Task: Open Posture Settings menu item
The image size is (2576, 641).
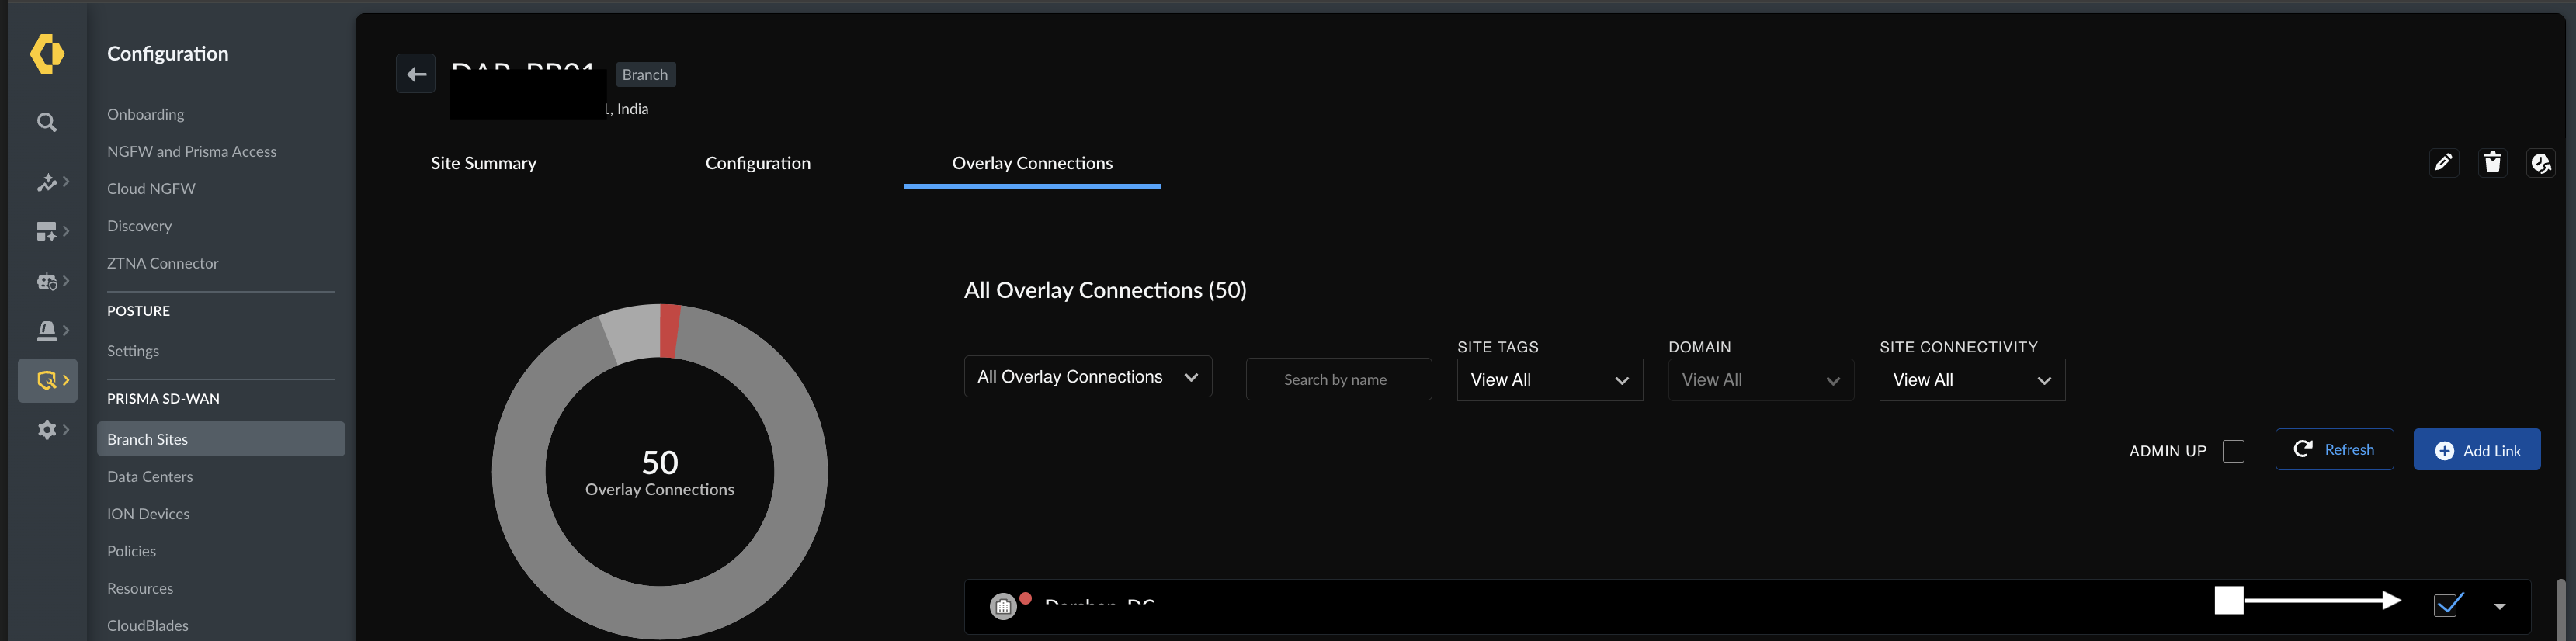Action: (x=133, y=351)
